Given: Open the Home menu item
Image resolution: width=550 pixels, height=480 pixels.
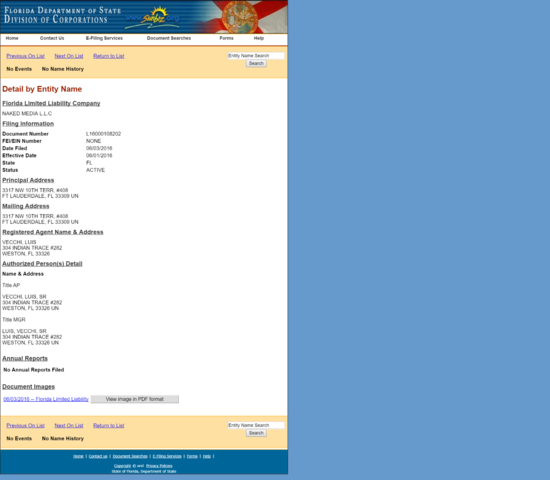Looking at the screenshot, I should tap(12, 38).
